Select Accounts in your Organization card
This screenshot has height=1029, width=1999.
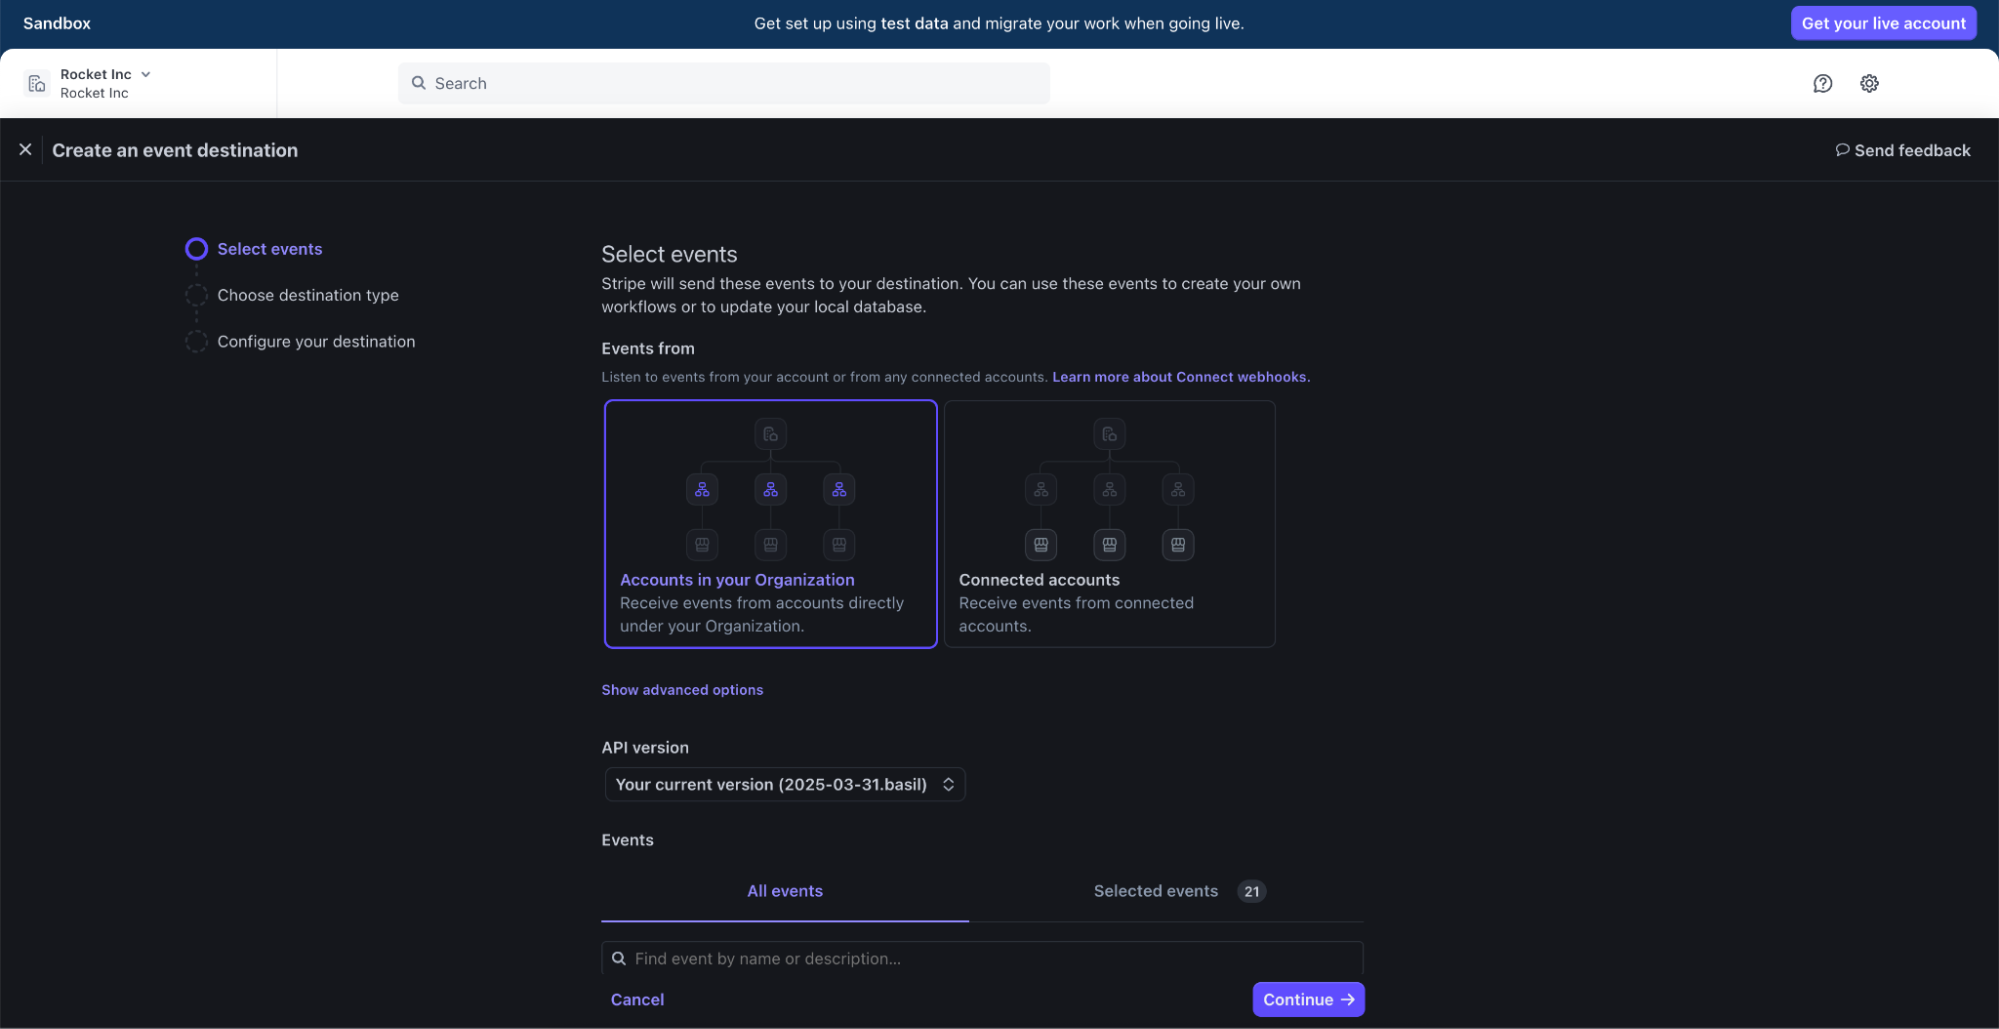tap(770, 524)
